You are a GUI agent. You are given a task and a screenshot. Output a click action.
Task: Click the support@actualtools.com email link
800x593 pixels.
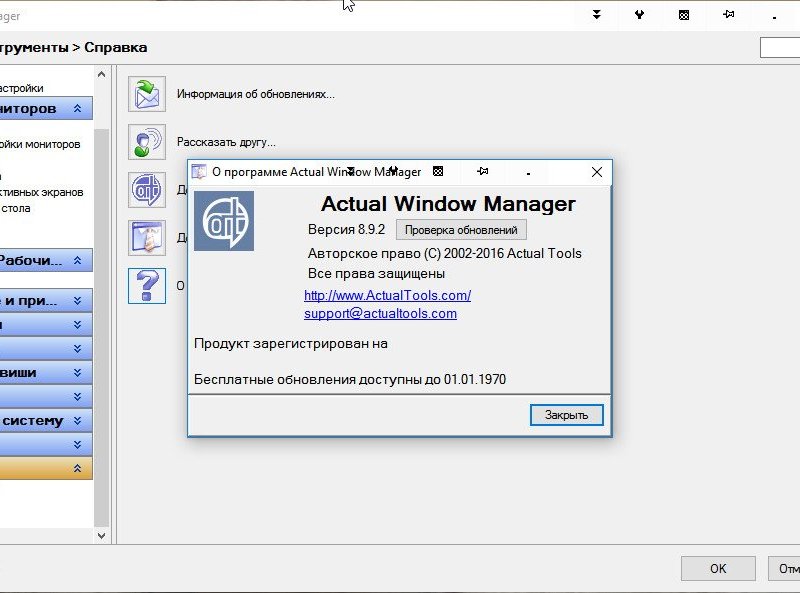[x=380, y=313]
